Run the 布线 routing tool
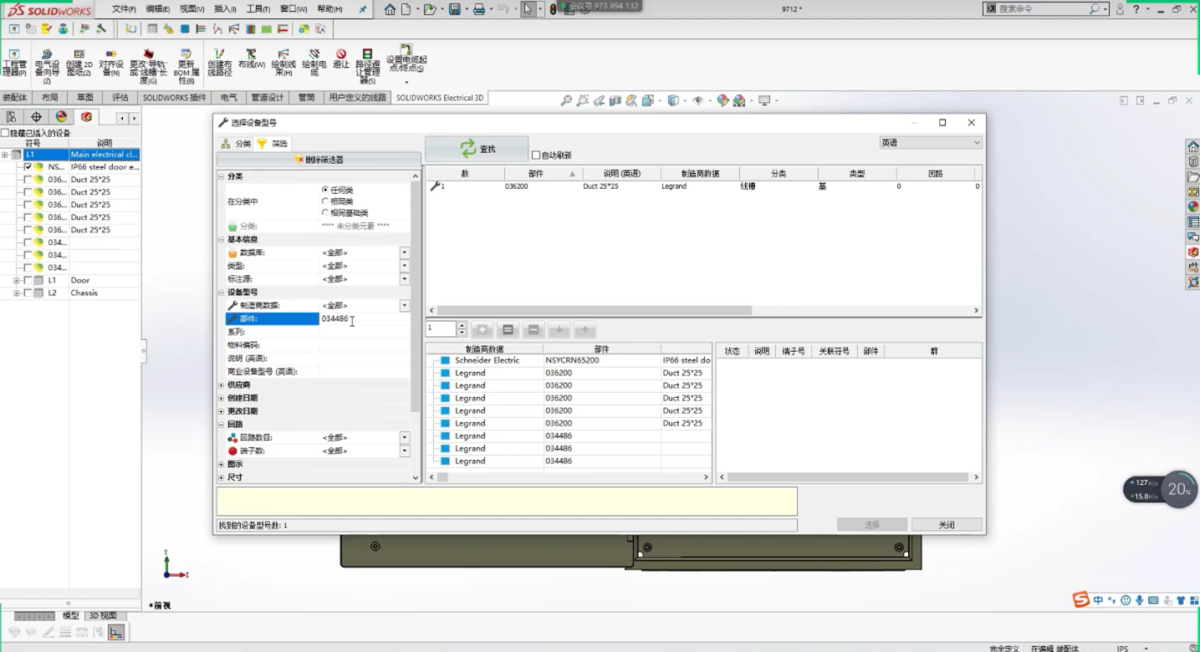This screenshot has height=652, width=1200. pos(251,59)
